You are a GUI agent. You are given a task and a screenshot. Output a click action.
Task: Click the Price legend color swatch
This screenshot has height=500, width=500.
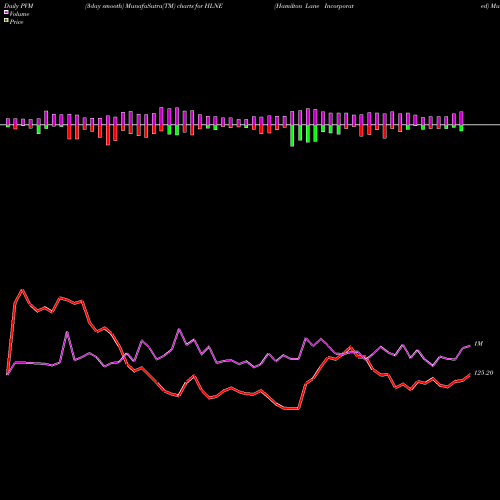(6, 21)
